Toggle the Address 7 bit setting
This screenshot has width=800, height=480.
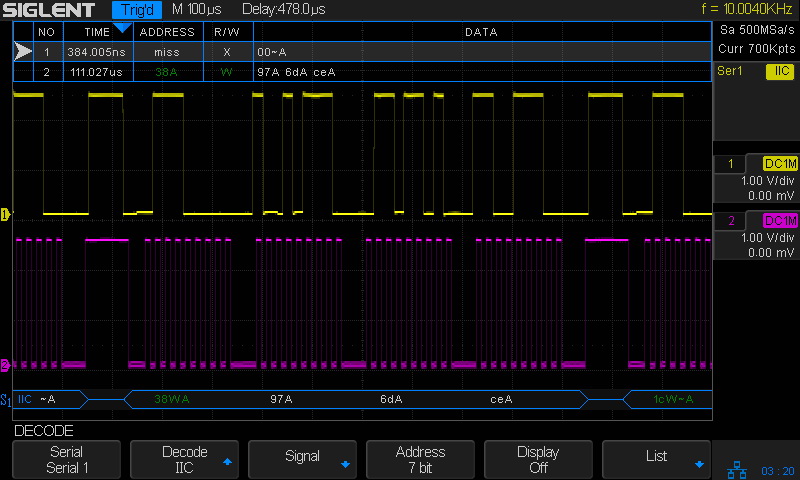coord(420,460)
